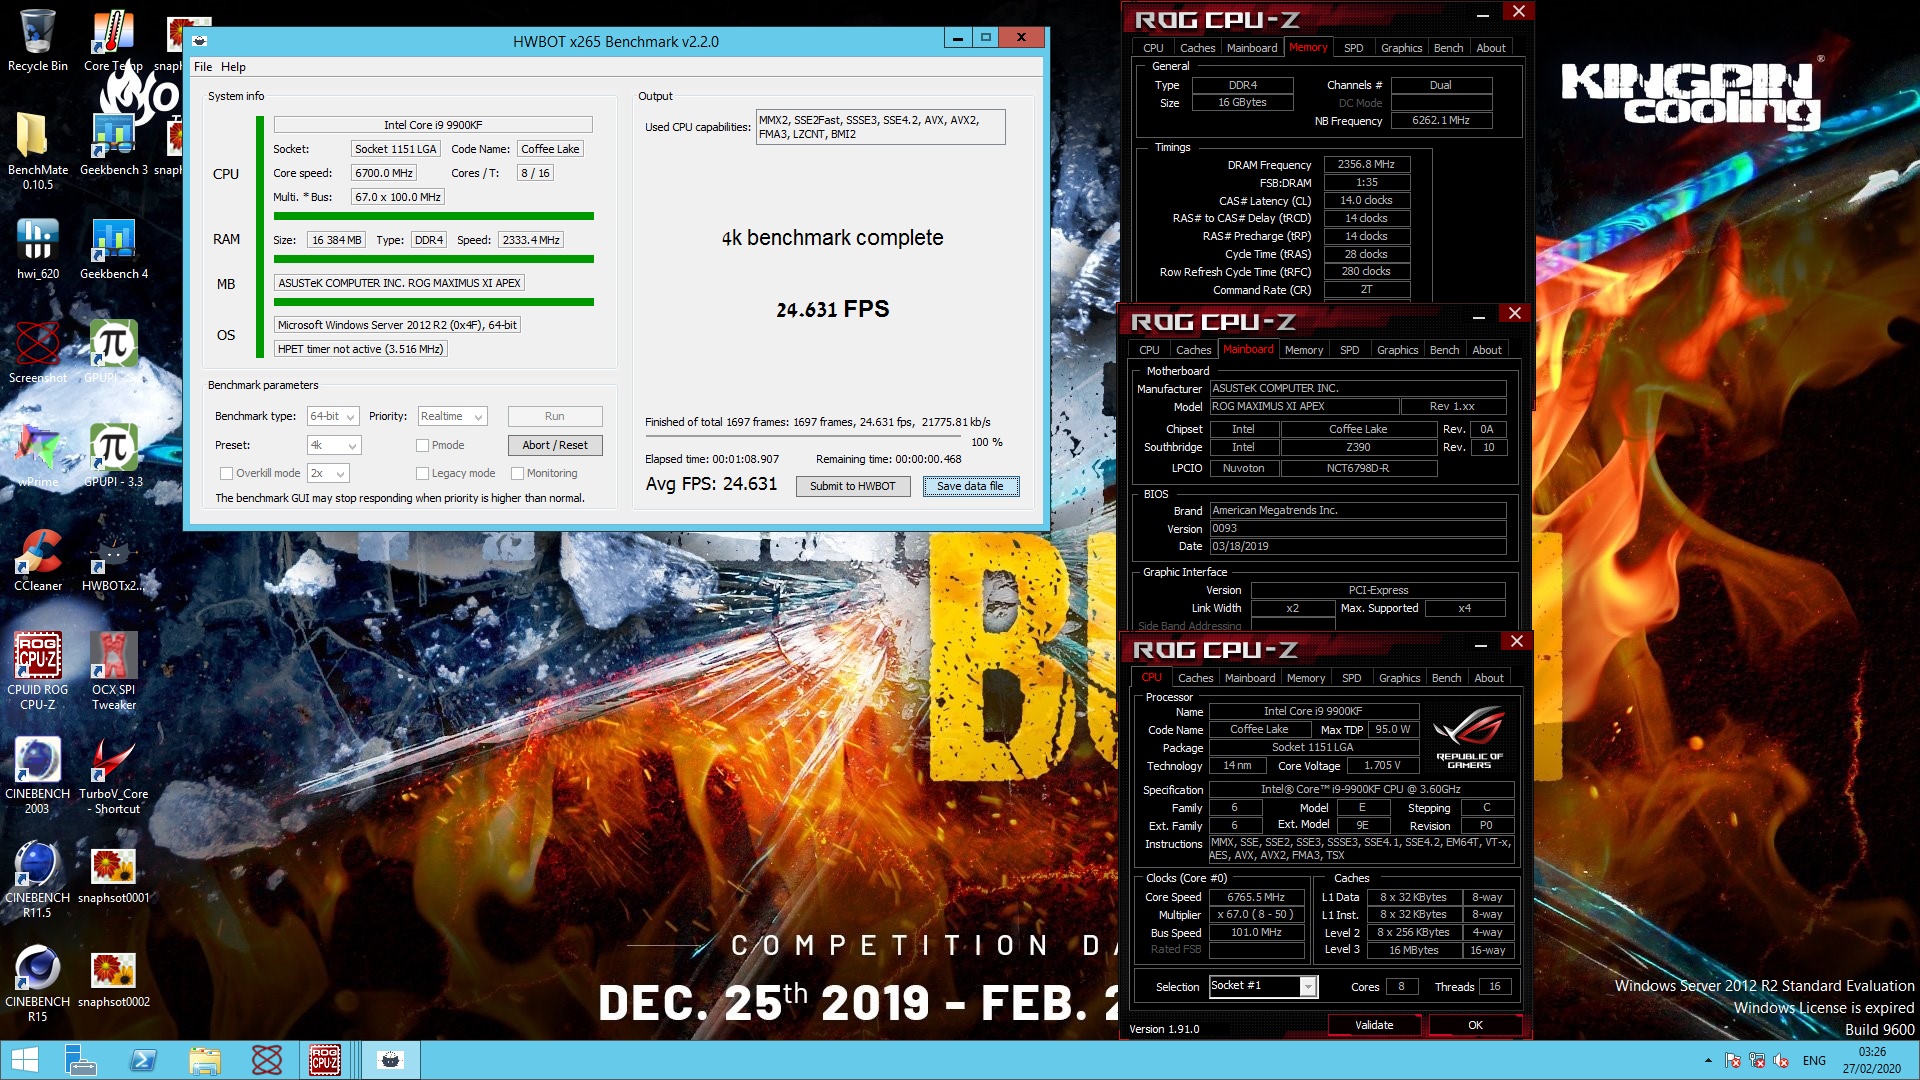The width and height of the screenshot is (1920, 1080).
Task: Open the CINEBENCH R15 desktop icon
Action: pos(37,983)
